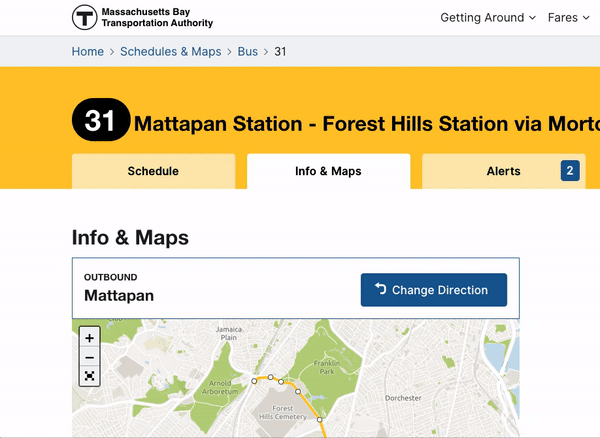Open Schedules & Maps breadcrumb
The height and width of the screenshot is (438, 600).
[x=171, y=51]
